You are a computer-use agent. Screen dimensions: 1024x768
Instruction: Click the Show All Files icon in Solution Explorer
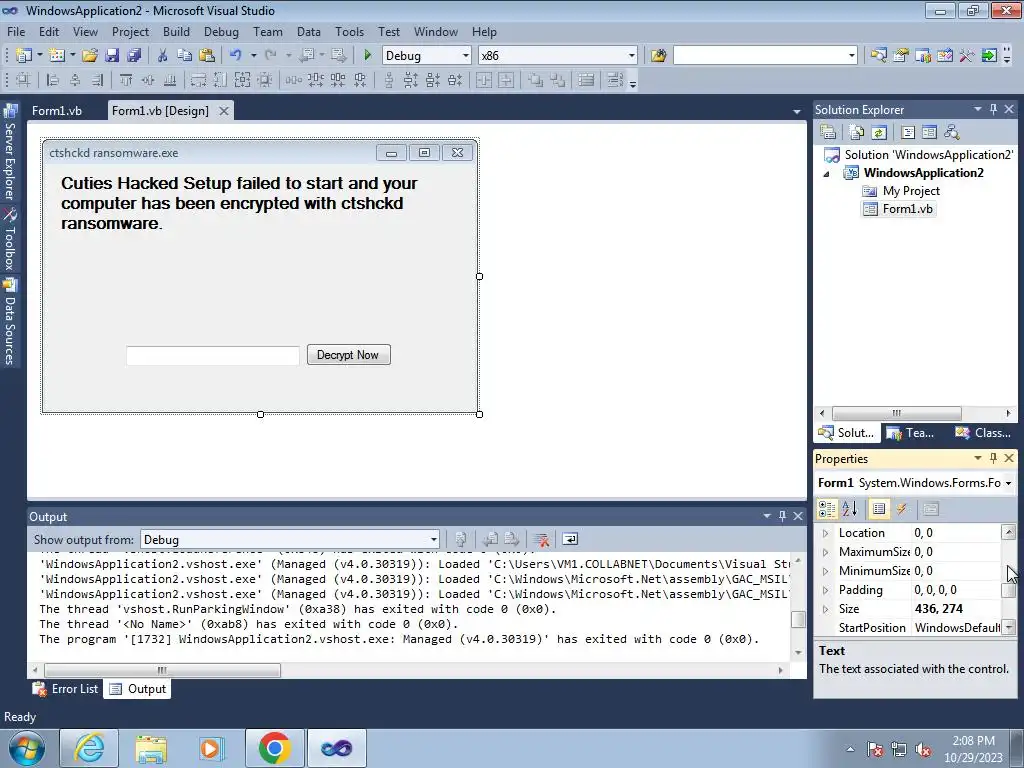[x=857, y=133]
